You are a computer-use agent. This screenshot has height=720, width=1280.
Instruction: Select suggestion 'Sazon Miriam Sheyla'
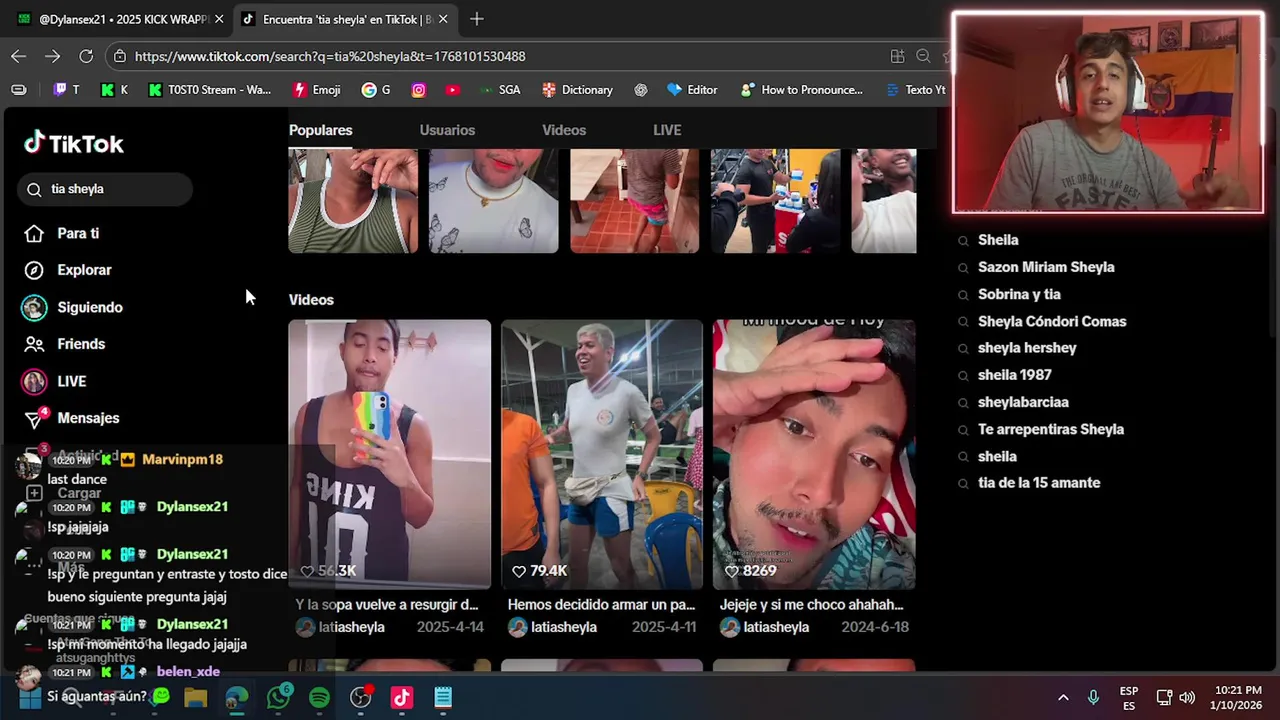tap(1046, 267)
